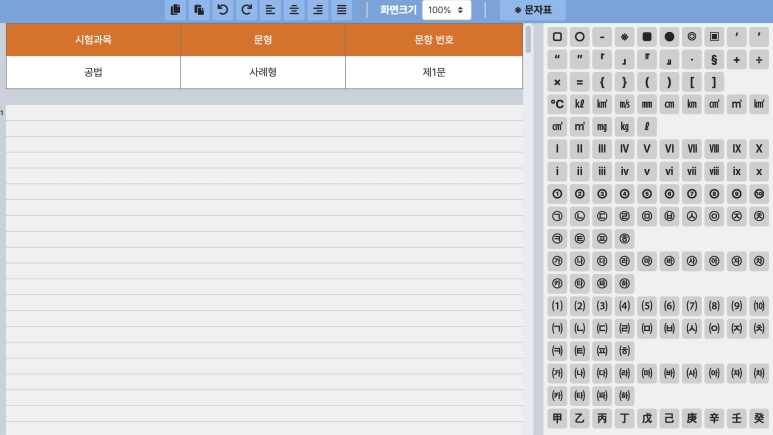The height and width of the screenshot is (435, 773).
Task: Click the 제1문 question number cell
Action: pyautogui.click(x=434, y=72)
